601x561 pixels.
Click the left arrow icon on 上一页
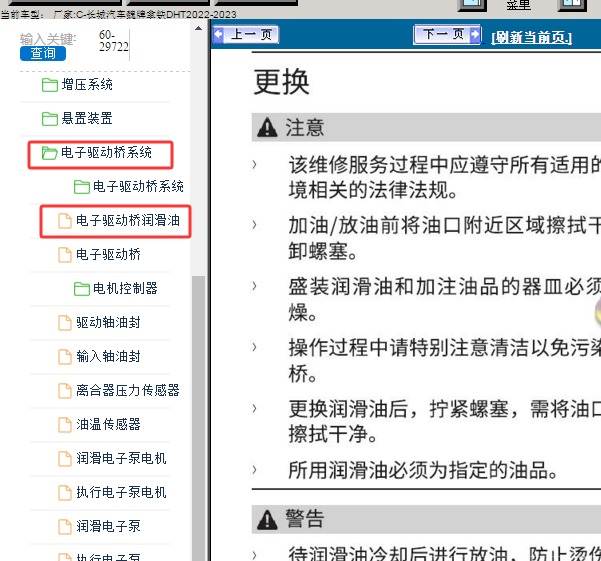point(219,34)
